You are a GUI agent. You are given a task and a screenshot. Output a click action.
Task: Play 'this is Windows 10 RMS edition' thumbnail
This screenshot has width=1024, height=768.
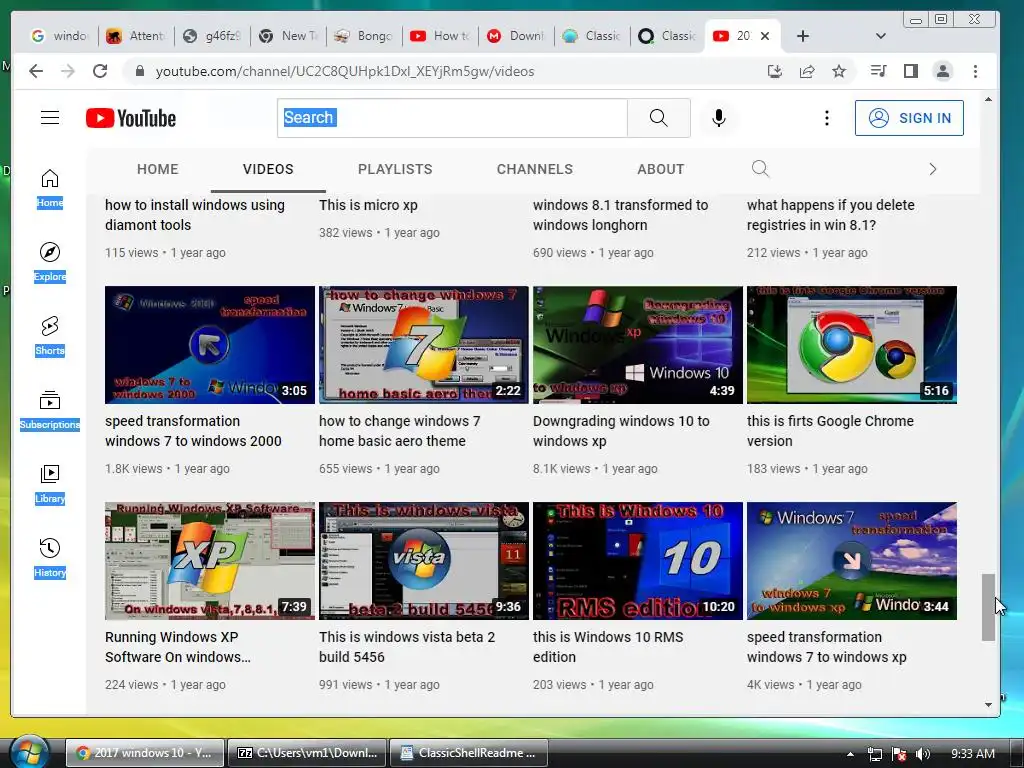[637, 561]
